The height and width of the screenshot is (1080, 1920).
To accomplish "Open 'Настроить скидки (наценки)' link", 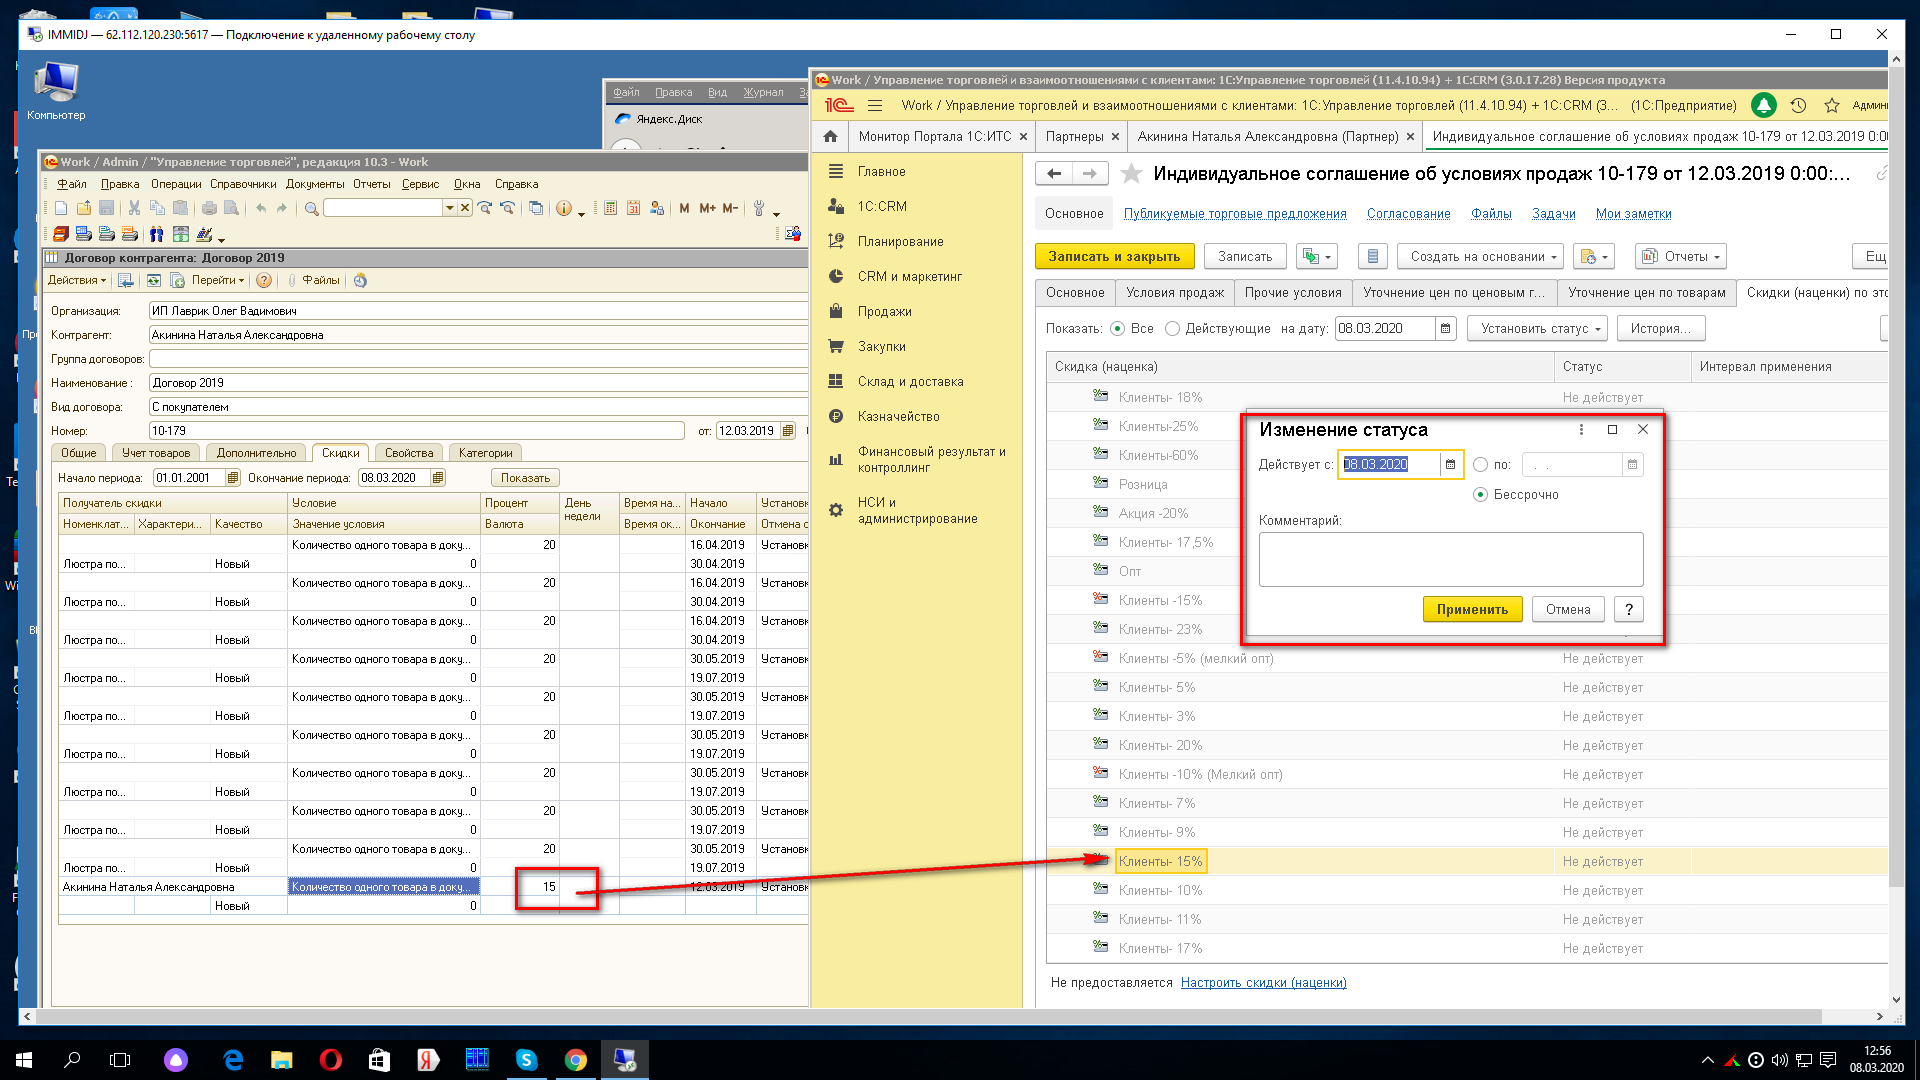I will coord(1263,983).
